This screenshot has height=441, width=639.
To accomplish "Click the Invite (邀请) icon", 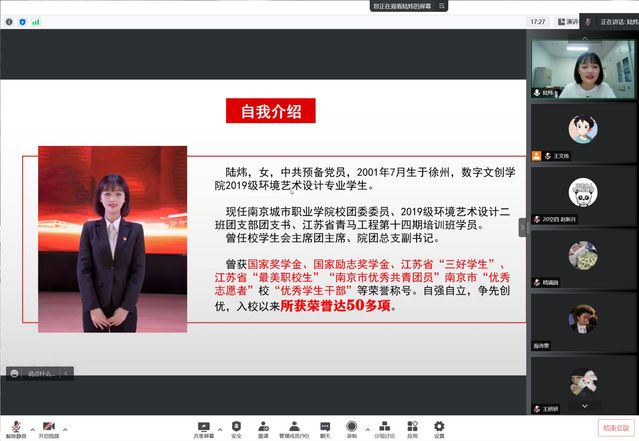I will (263, 427).
